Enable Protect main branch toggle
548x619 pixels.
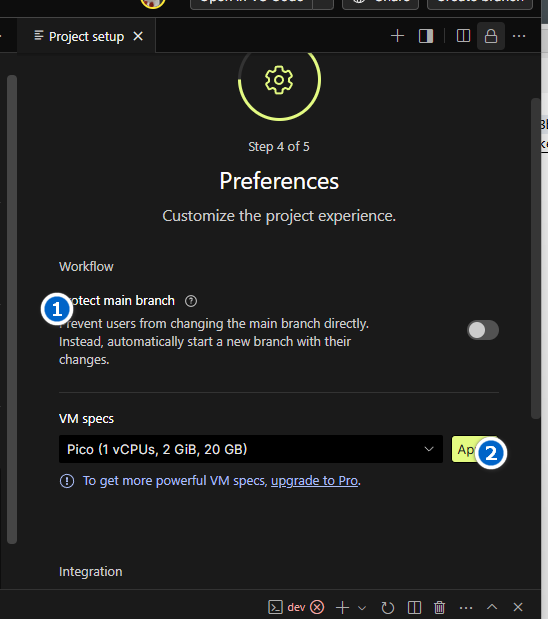tap(483, 330)
